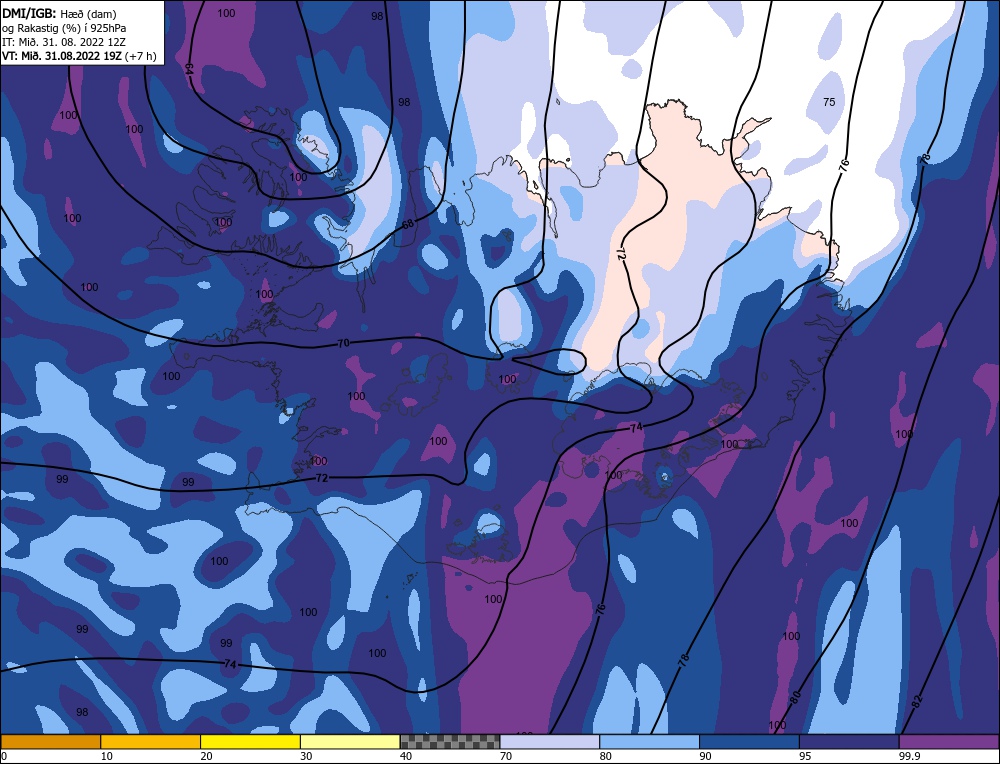Click the dark navy 95–99.9 legend swatch
Screen dimensions: 1000x764
tap(849, 742)
